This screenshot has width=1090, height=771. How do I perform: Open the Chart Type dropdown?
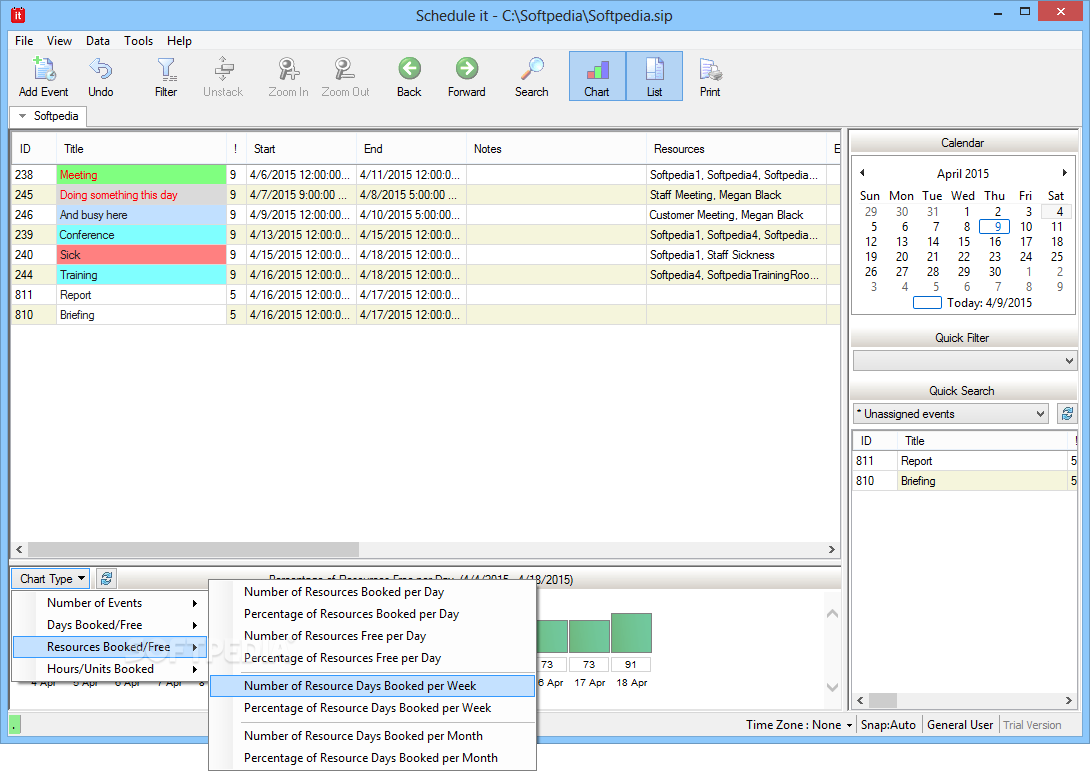point(51,578)
